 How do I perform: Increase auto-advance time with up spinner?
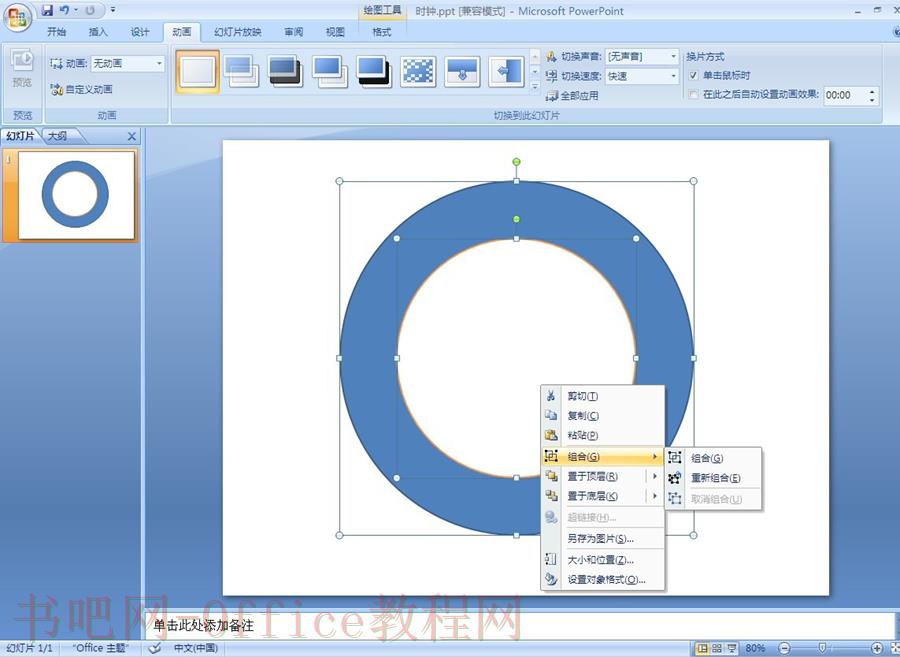(x=872, y=91)
